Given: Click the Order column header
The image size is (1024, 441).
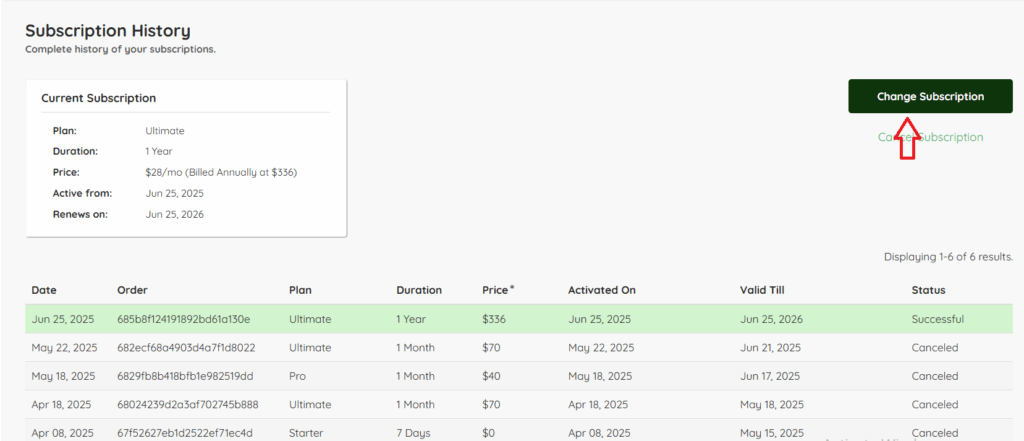Looking at the screenshot, I should pos(132,290).
